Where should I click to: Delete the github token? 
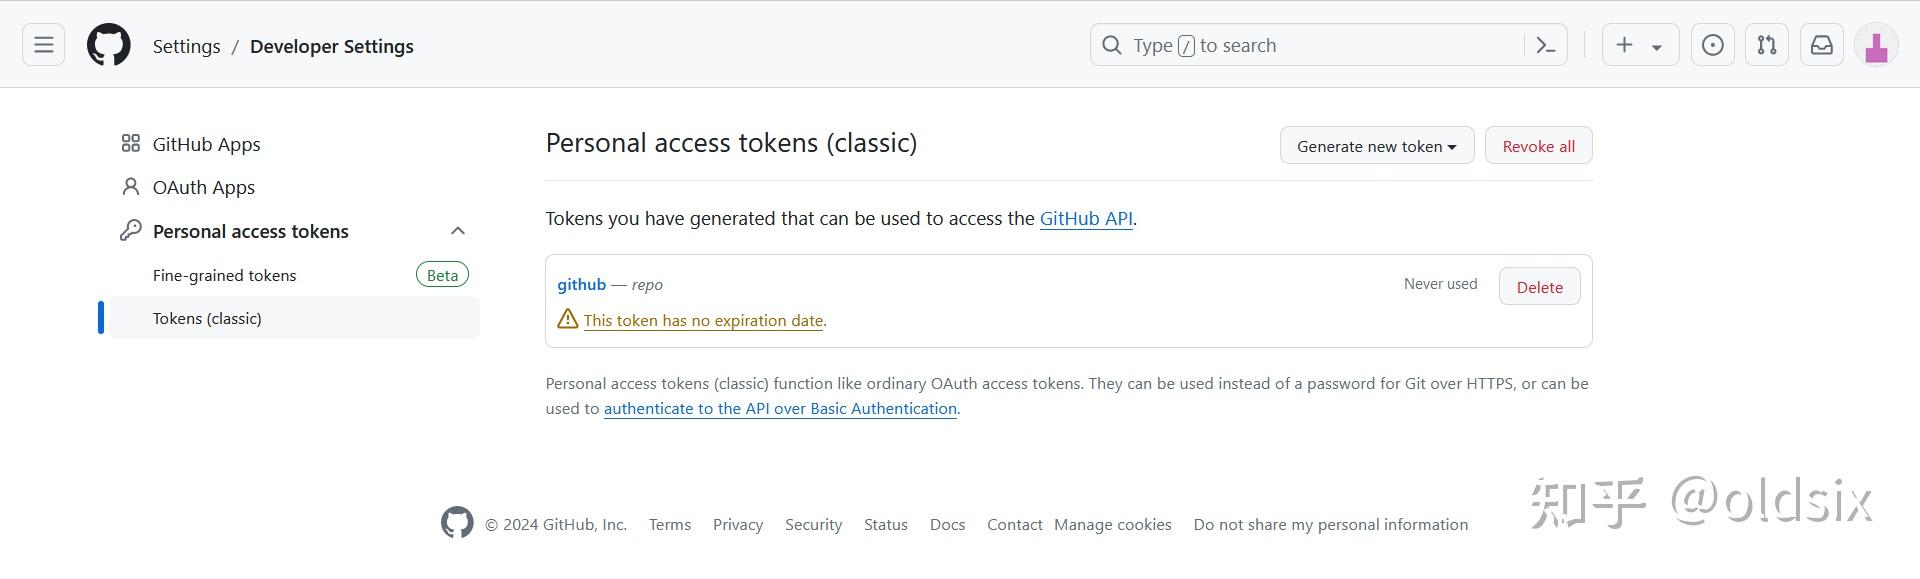1539,286
